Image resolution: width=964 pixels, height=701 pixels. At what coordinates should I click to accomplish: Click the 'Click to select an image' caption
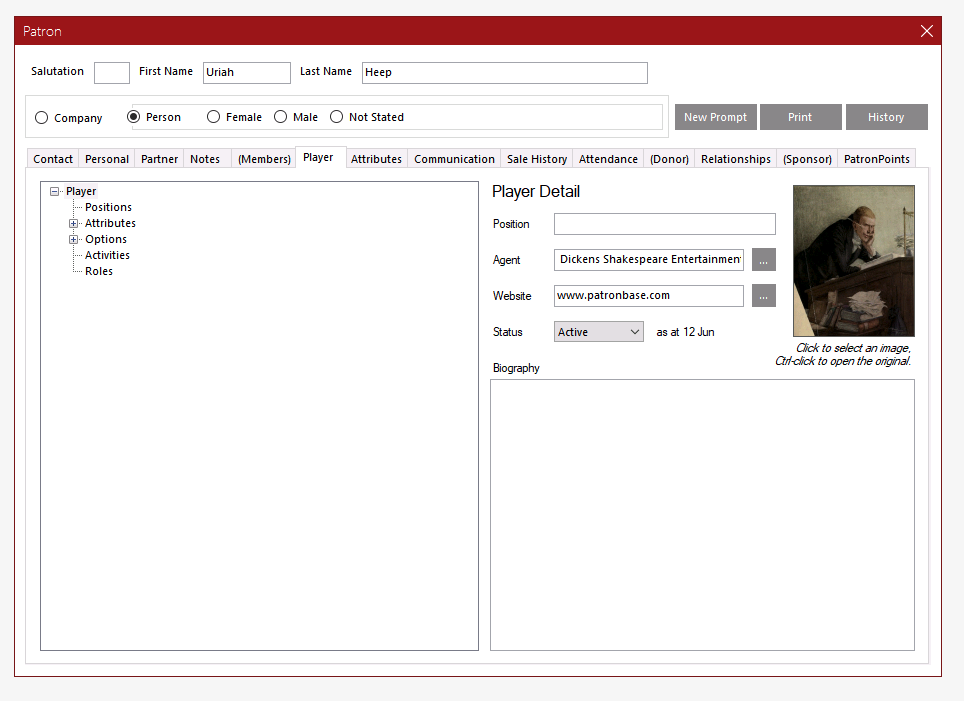pos(853,348)
